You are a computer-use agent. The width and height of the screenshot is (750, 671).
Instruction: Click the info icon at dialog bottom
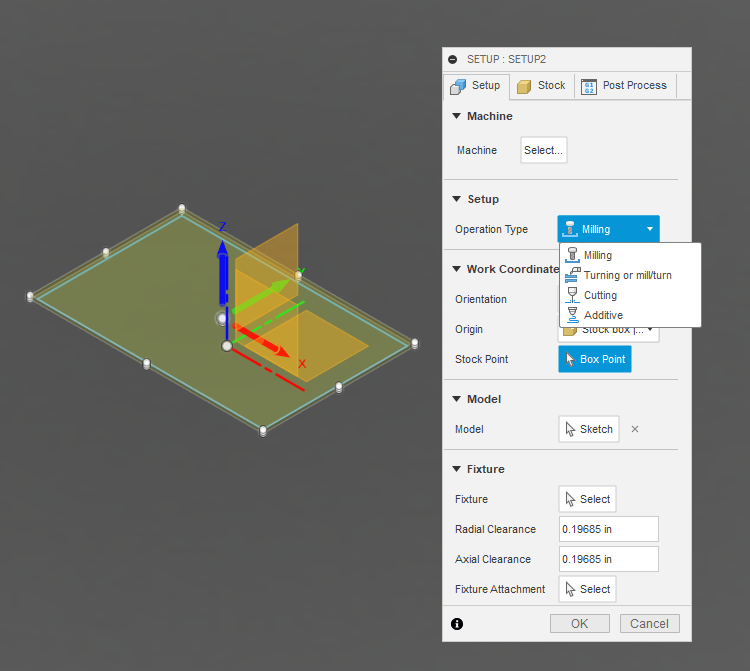pos(457,624)
